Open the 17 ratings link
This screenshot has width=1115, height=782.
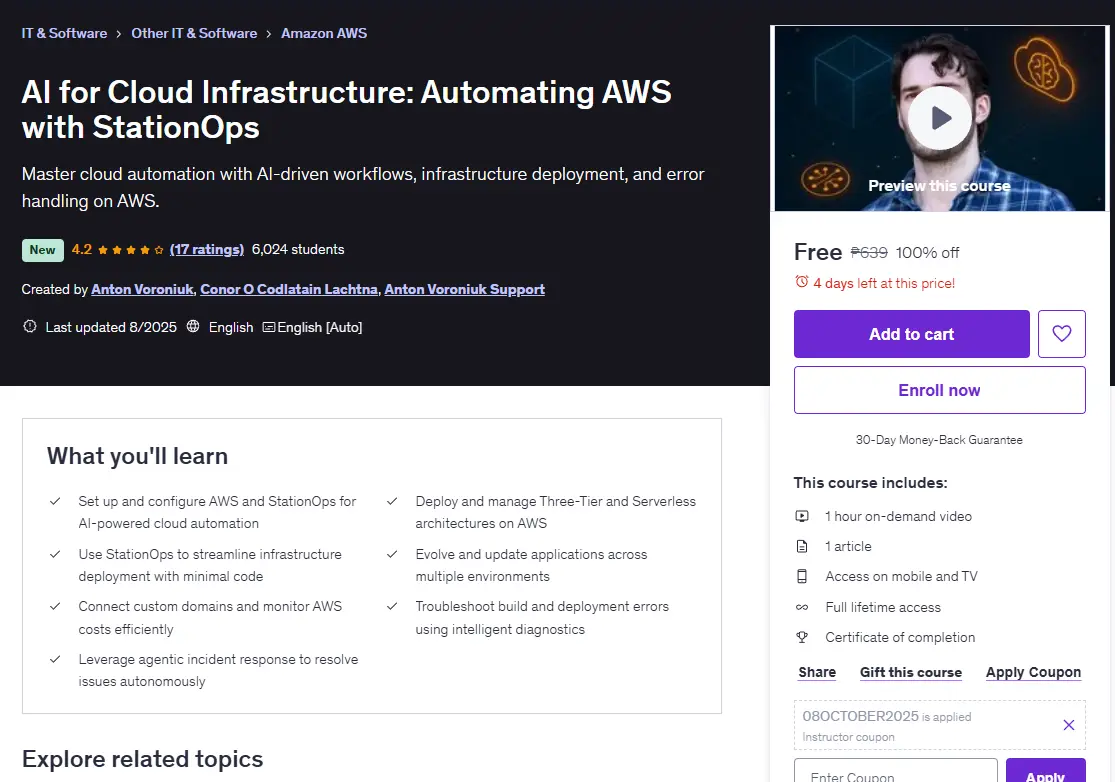click(207, 250)
